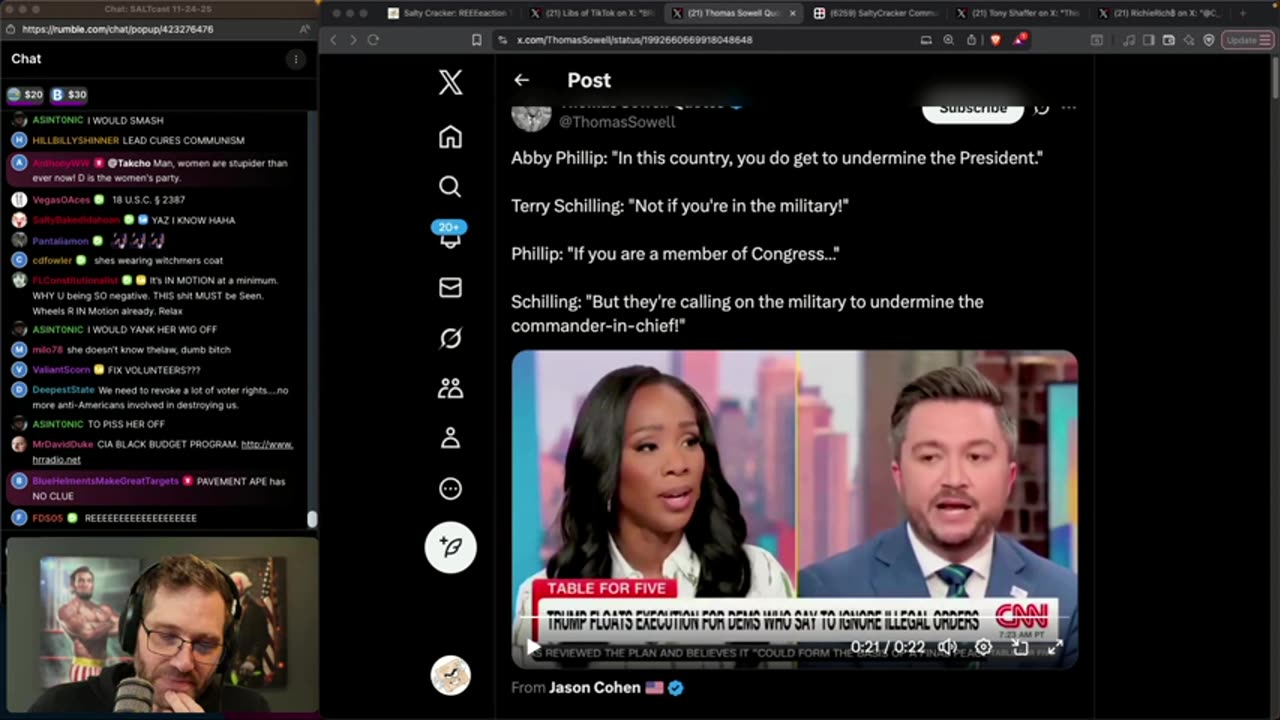Viewport: 1280px width, 720px height.
Task: Mute the video with speaker icon
Action: pos(947,647)
